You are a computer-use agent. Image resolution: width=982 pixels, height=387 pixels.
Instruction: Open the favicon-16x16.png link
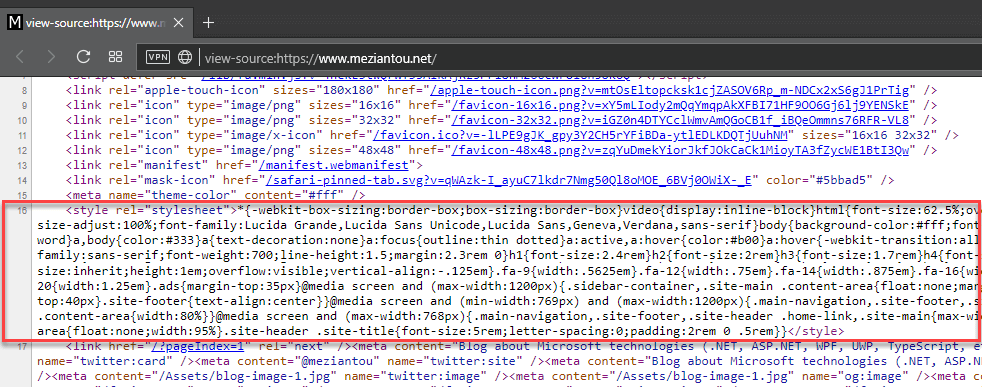pyautogui.click(x=681, y=105)
